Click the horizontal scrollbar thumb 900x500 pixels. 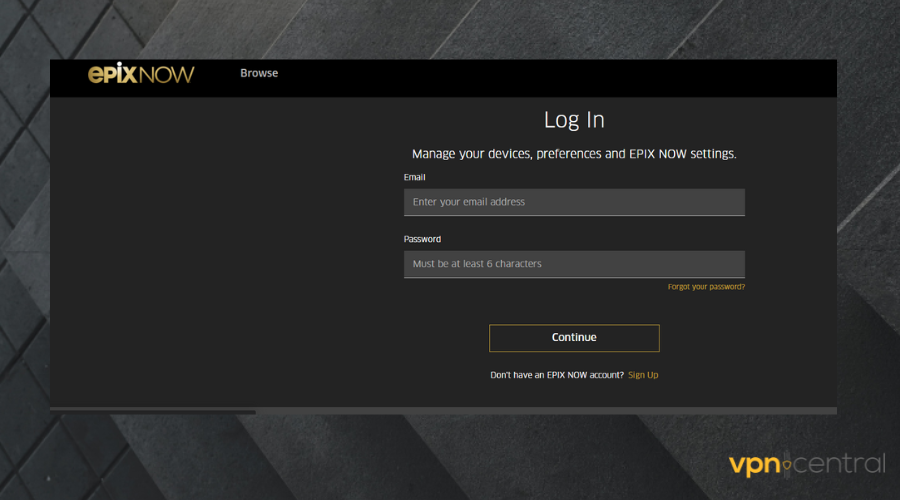153,411
